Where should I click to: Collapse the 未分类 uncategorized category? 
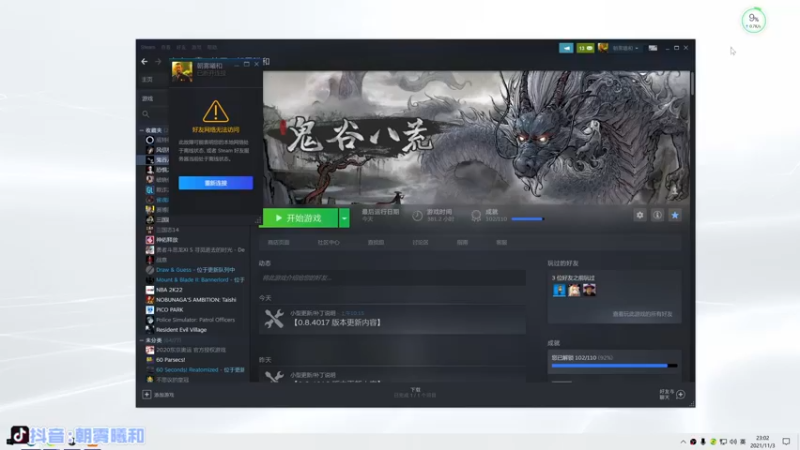(x=141, y=340)
